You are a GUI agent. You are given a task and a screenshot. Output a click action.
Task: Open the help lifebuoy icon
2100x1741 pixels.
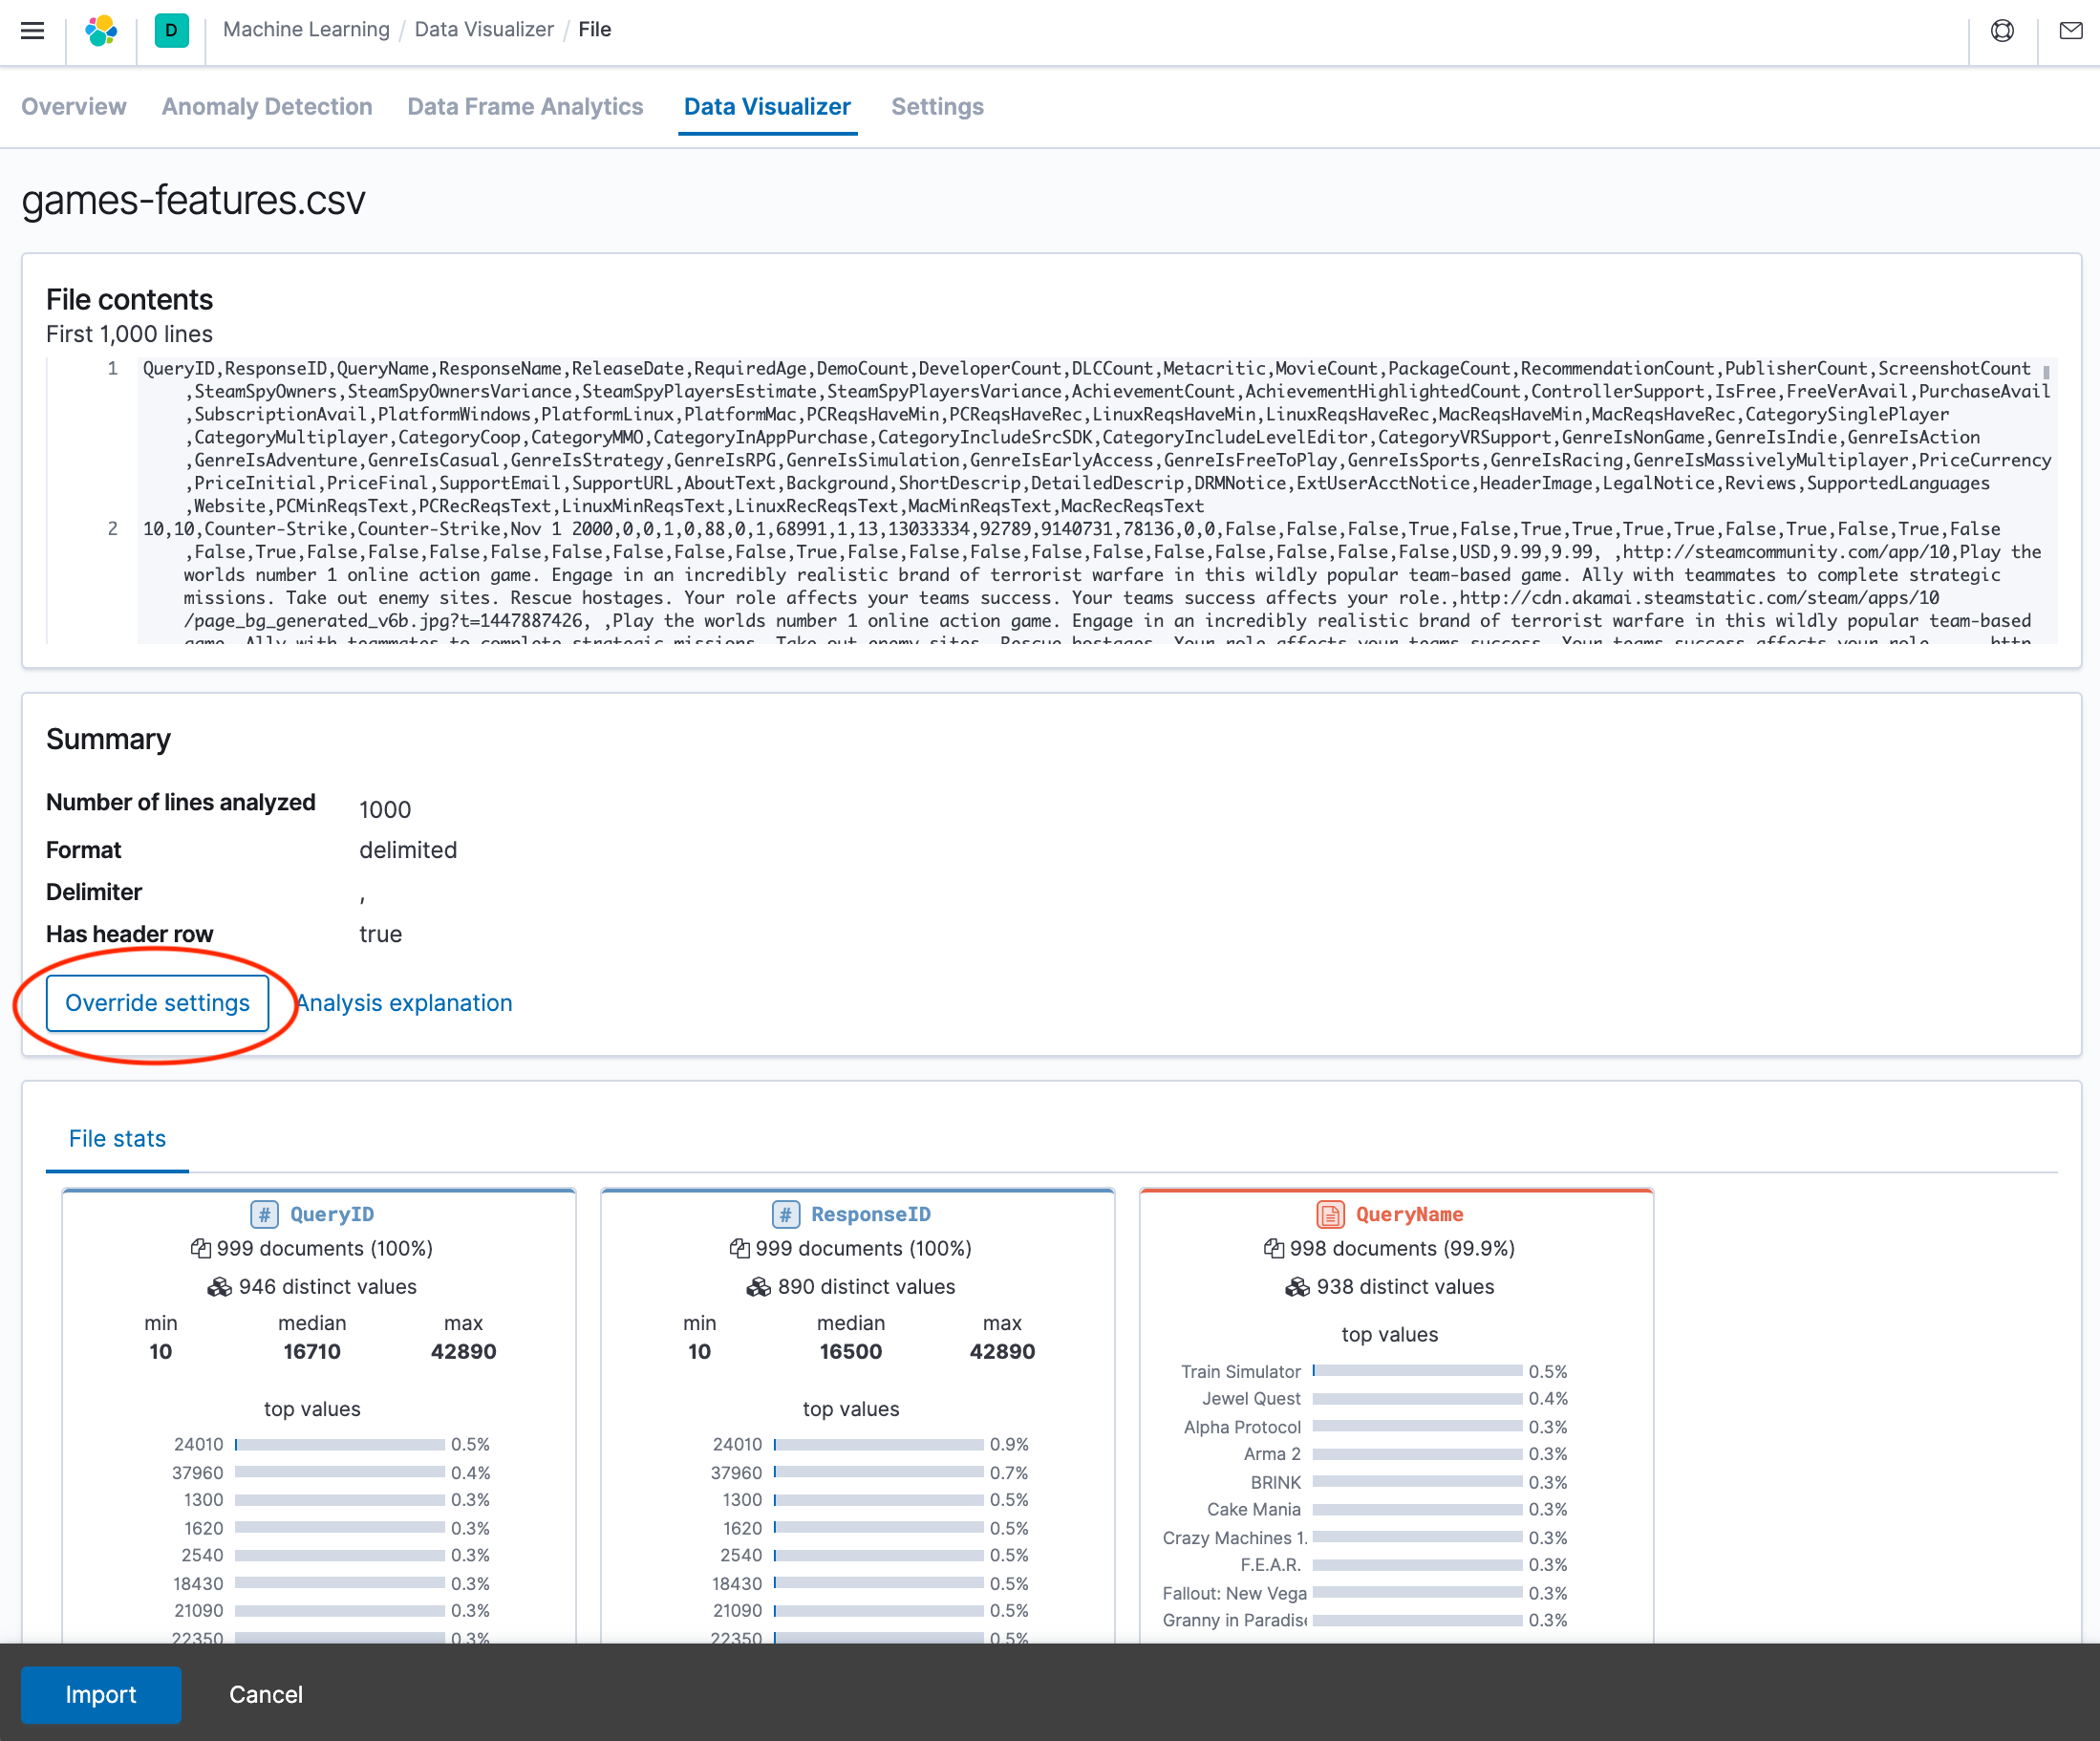click(x=2002, y=30)
